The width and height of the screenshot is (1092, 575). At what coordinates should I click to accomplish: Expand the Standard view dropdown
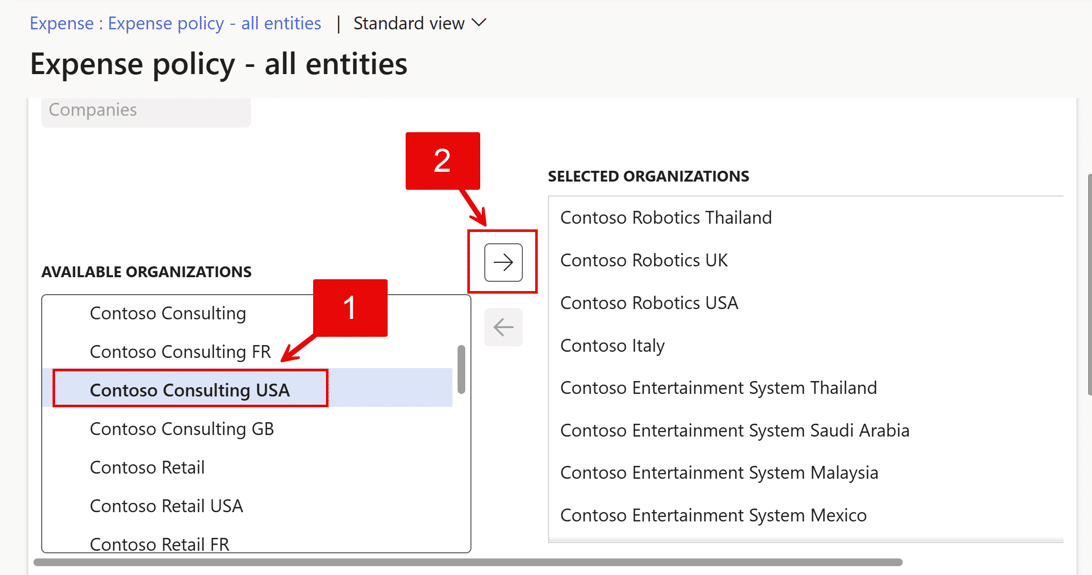tap(420, 23)
